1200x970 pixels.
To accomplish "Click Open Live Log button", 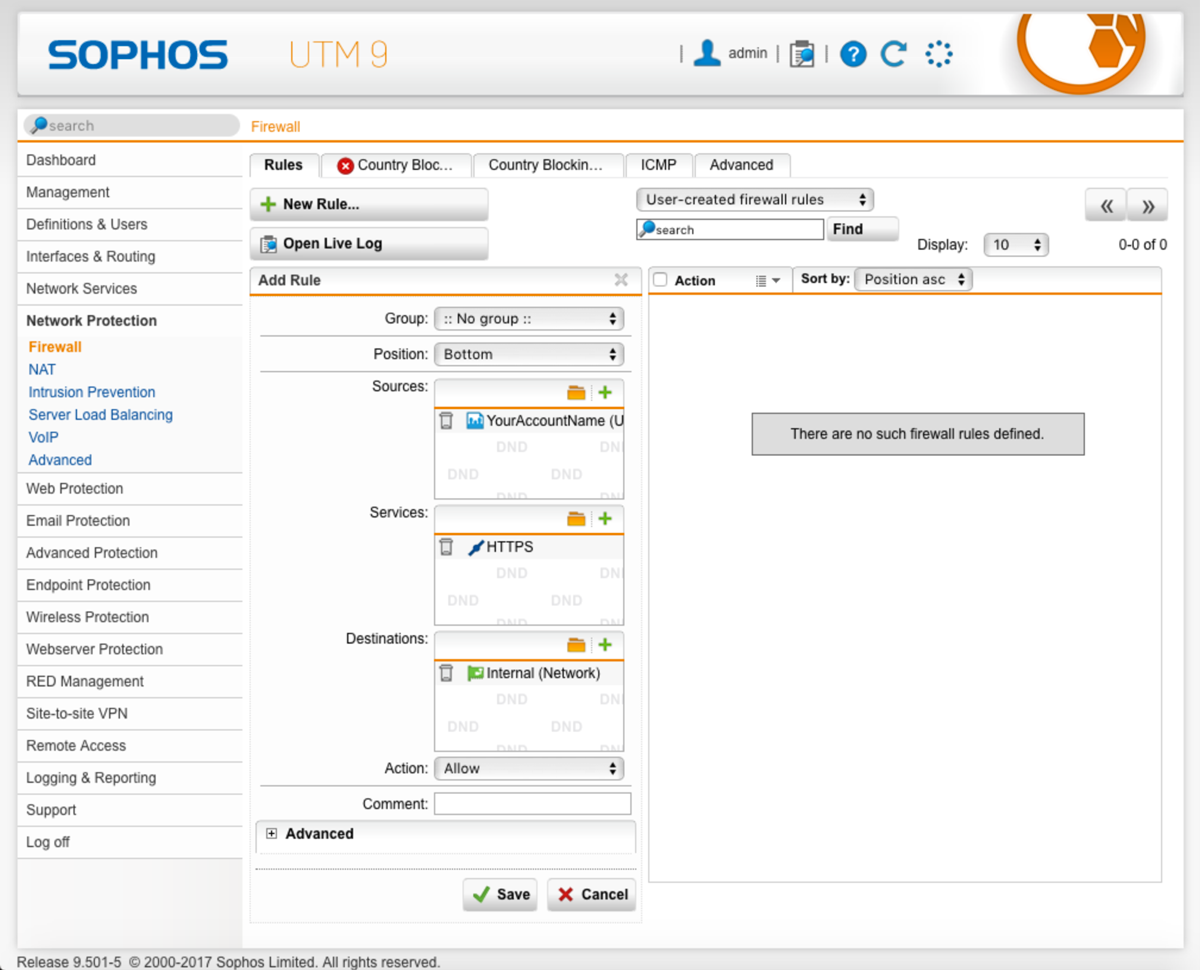I will (369, 243).
